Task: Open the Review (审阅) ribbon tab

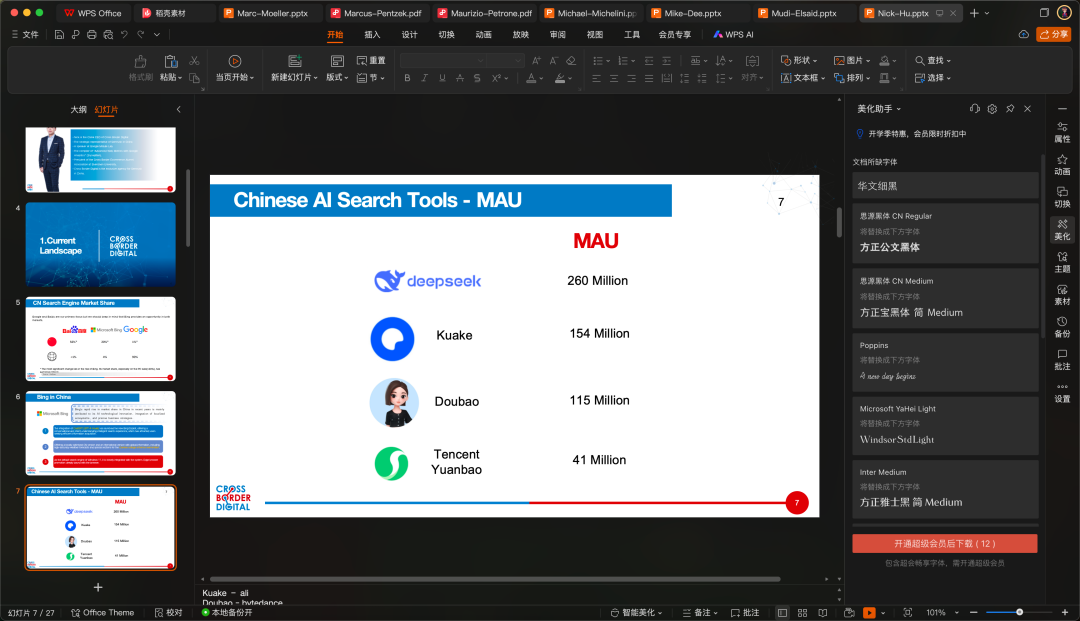Action: (558, 34)
